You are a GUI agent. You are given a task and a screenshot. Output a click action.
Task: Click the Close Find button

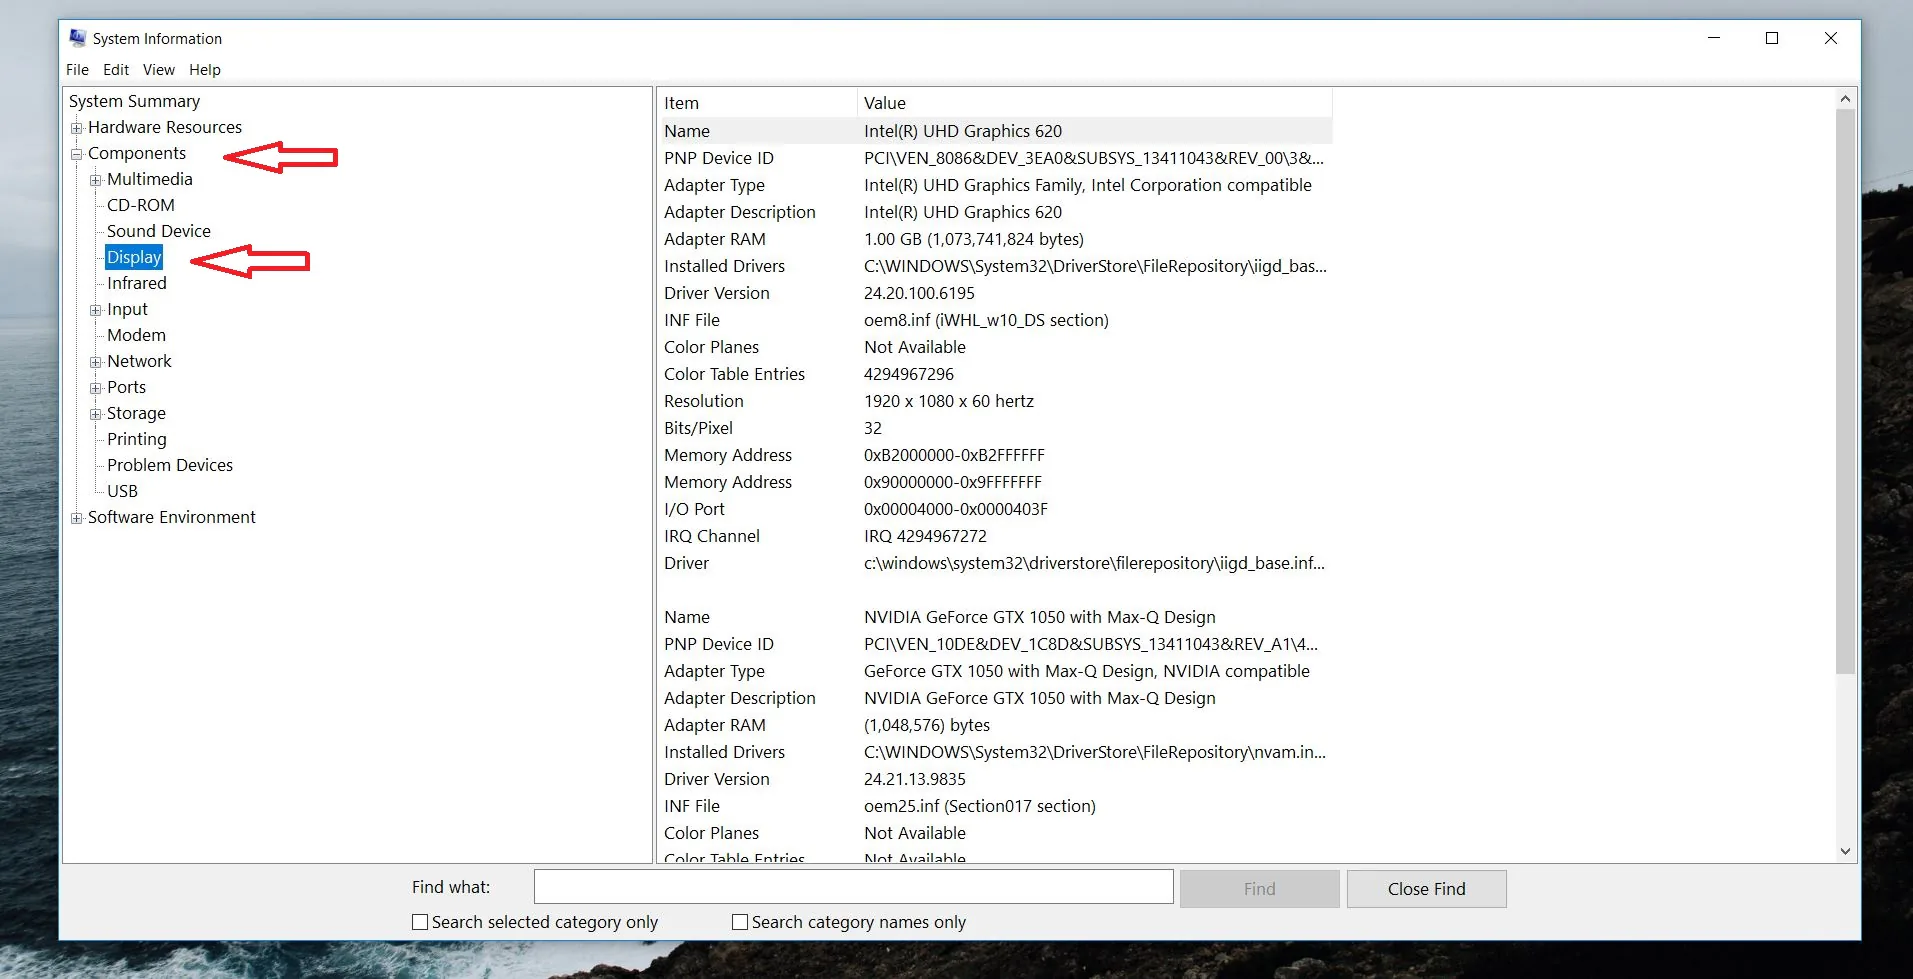1426,889
